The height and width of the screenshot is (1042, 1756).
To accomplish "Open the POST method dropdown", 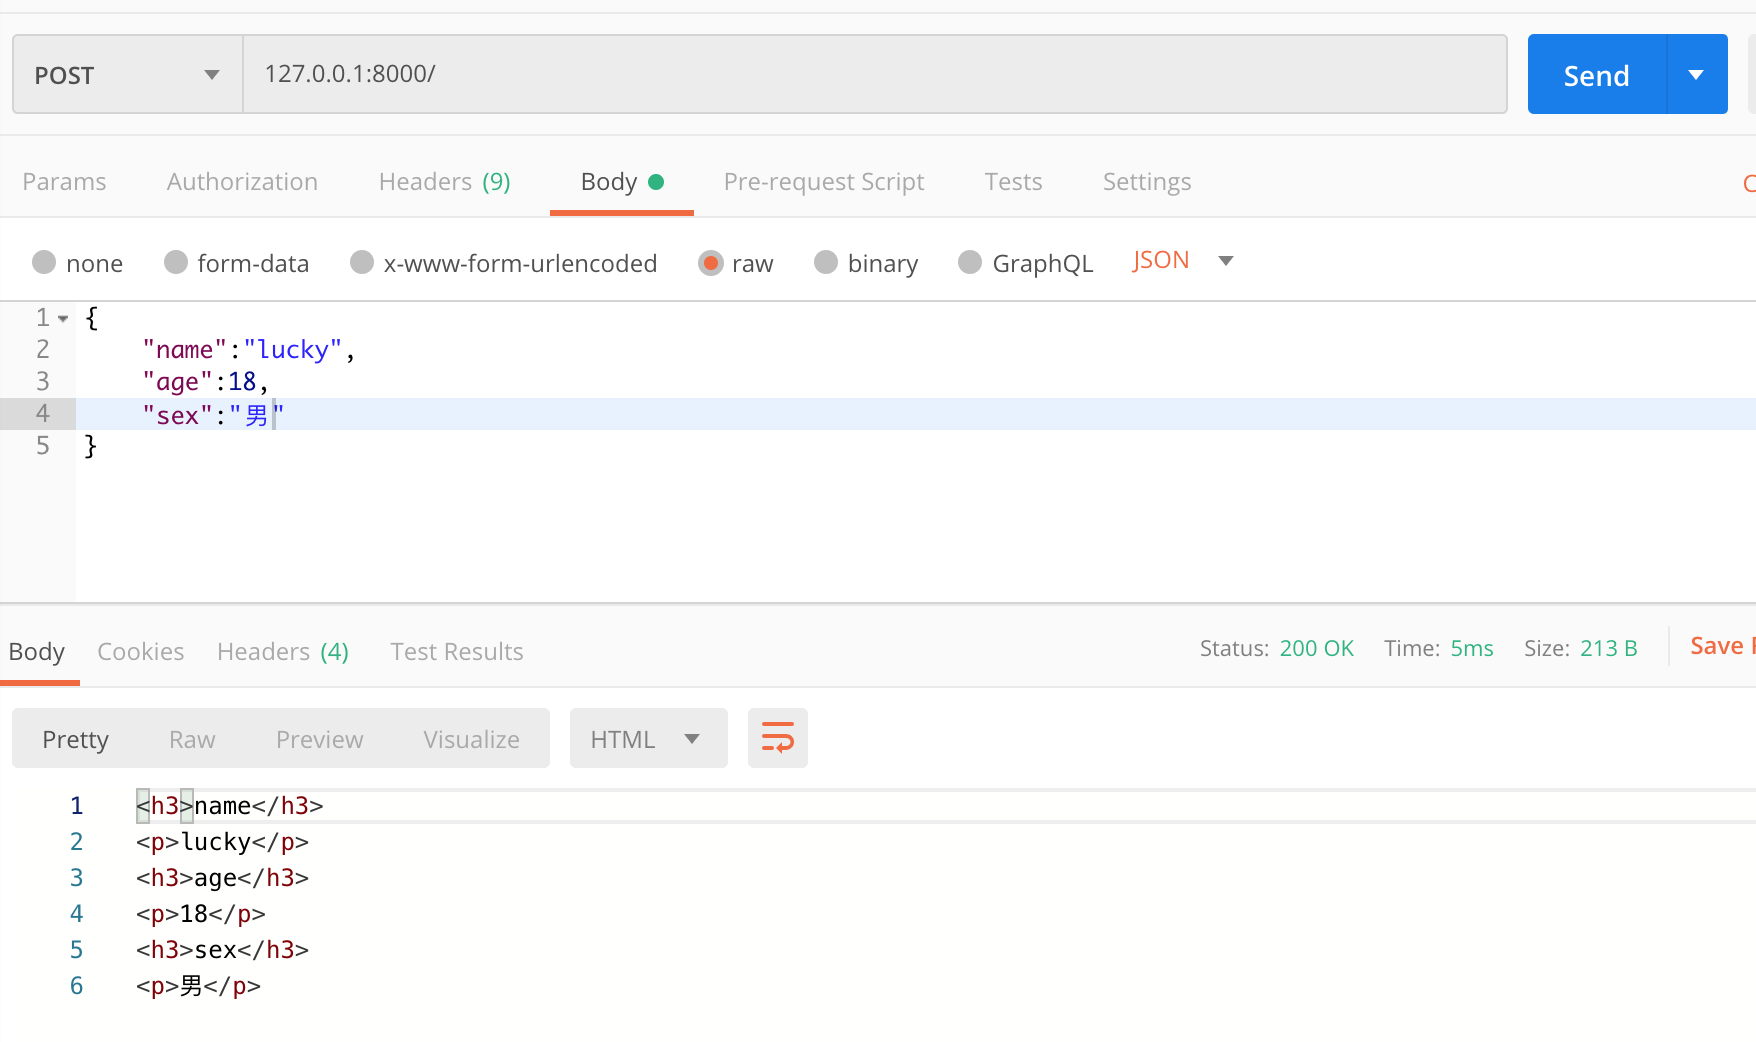I will pyautogui.click(x=127, y=75).
